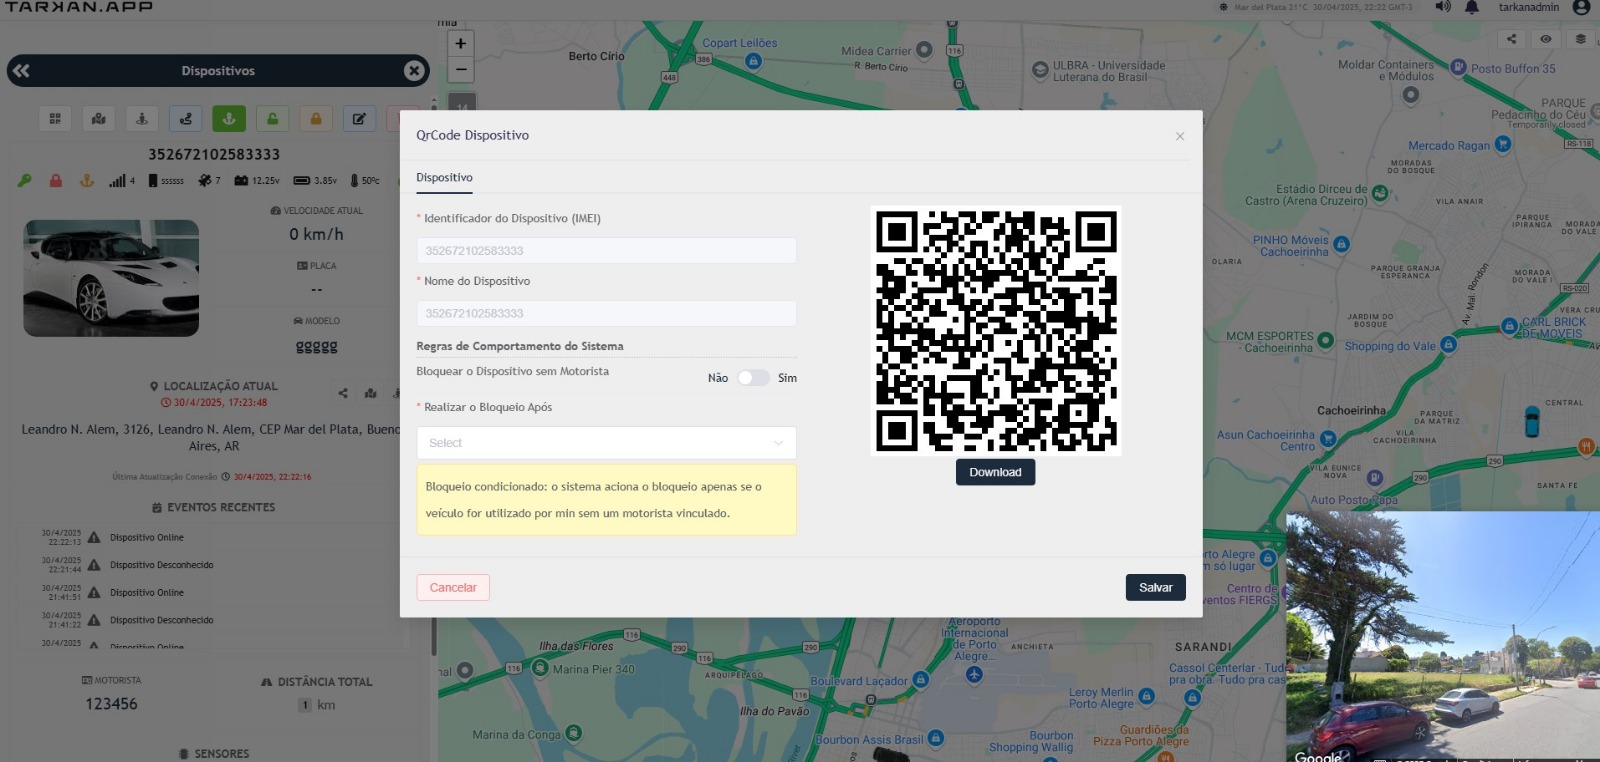Image resolution: width=1600 pixels, height=762 pixels.
Task: Click the Sensores section heading
Action: [214, 754]
